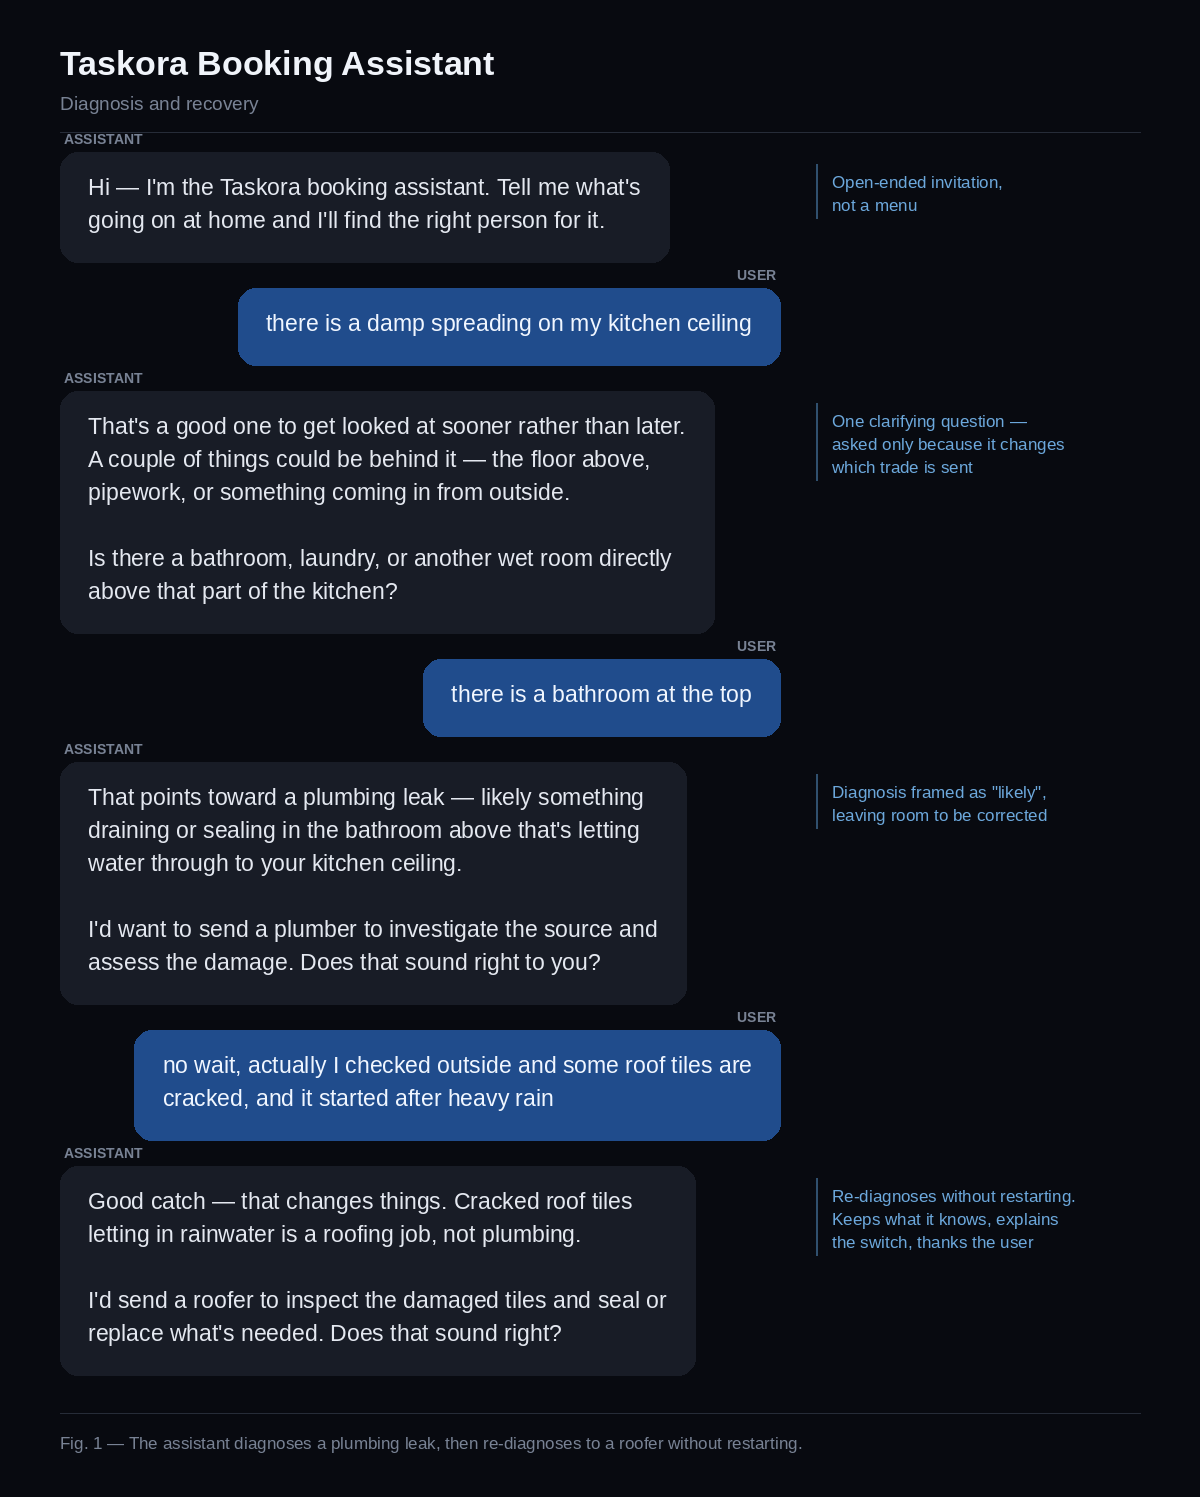Select the 'Re-diagnoses without restarting' annotation

(953, 1219)
